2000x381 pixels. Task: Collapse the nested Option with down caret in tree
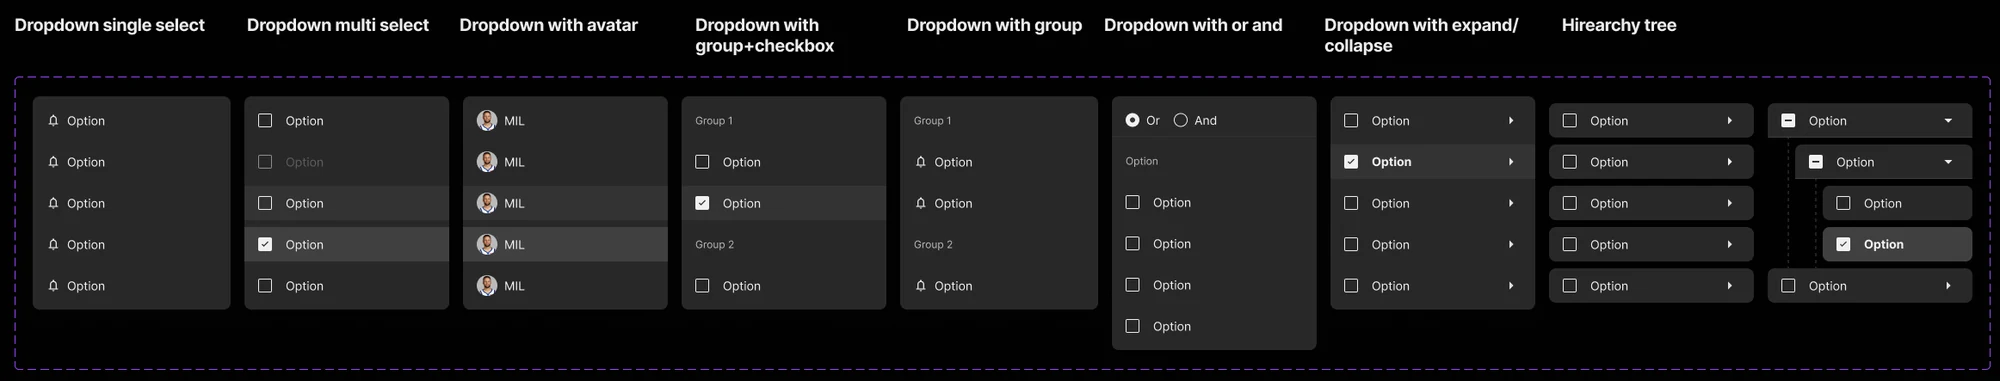pos(1948,162)
